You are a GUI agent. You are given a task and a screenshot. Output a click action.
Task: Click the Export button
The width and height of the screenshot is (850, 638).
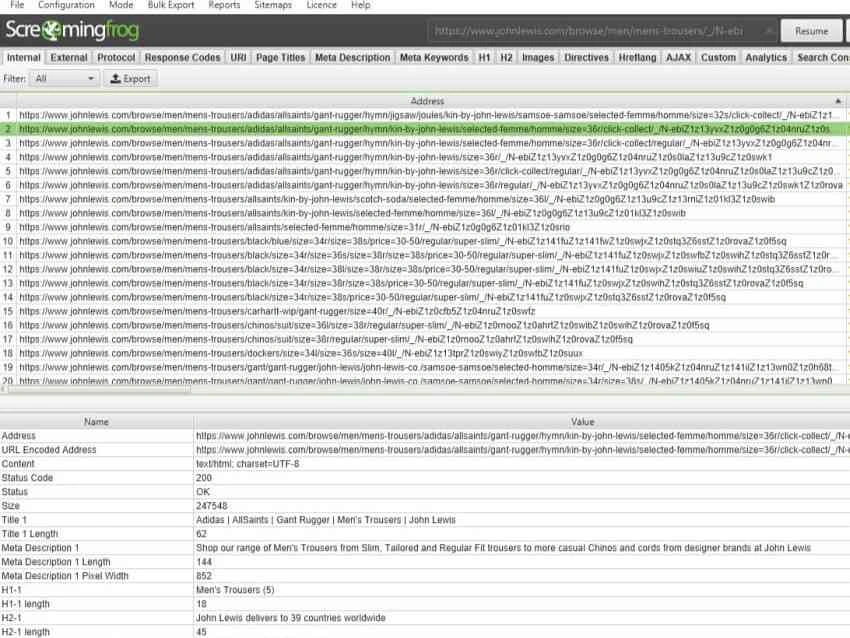coord(130,79)
